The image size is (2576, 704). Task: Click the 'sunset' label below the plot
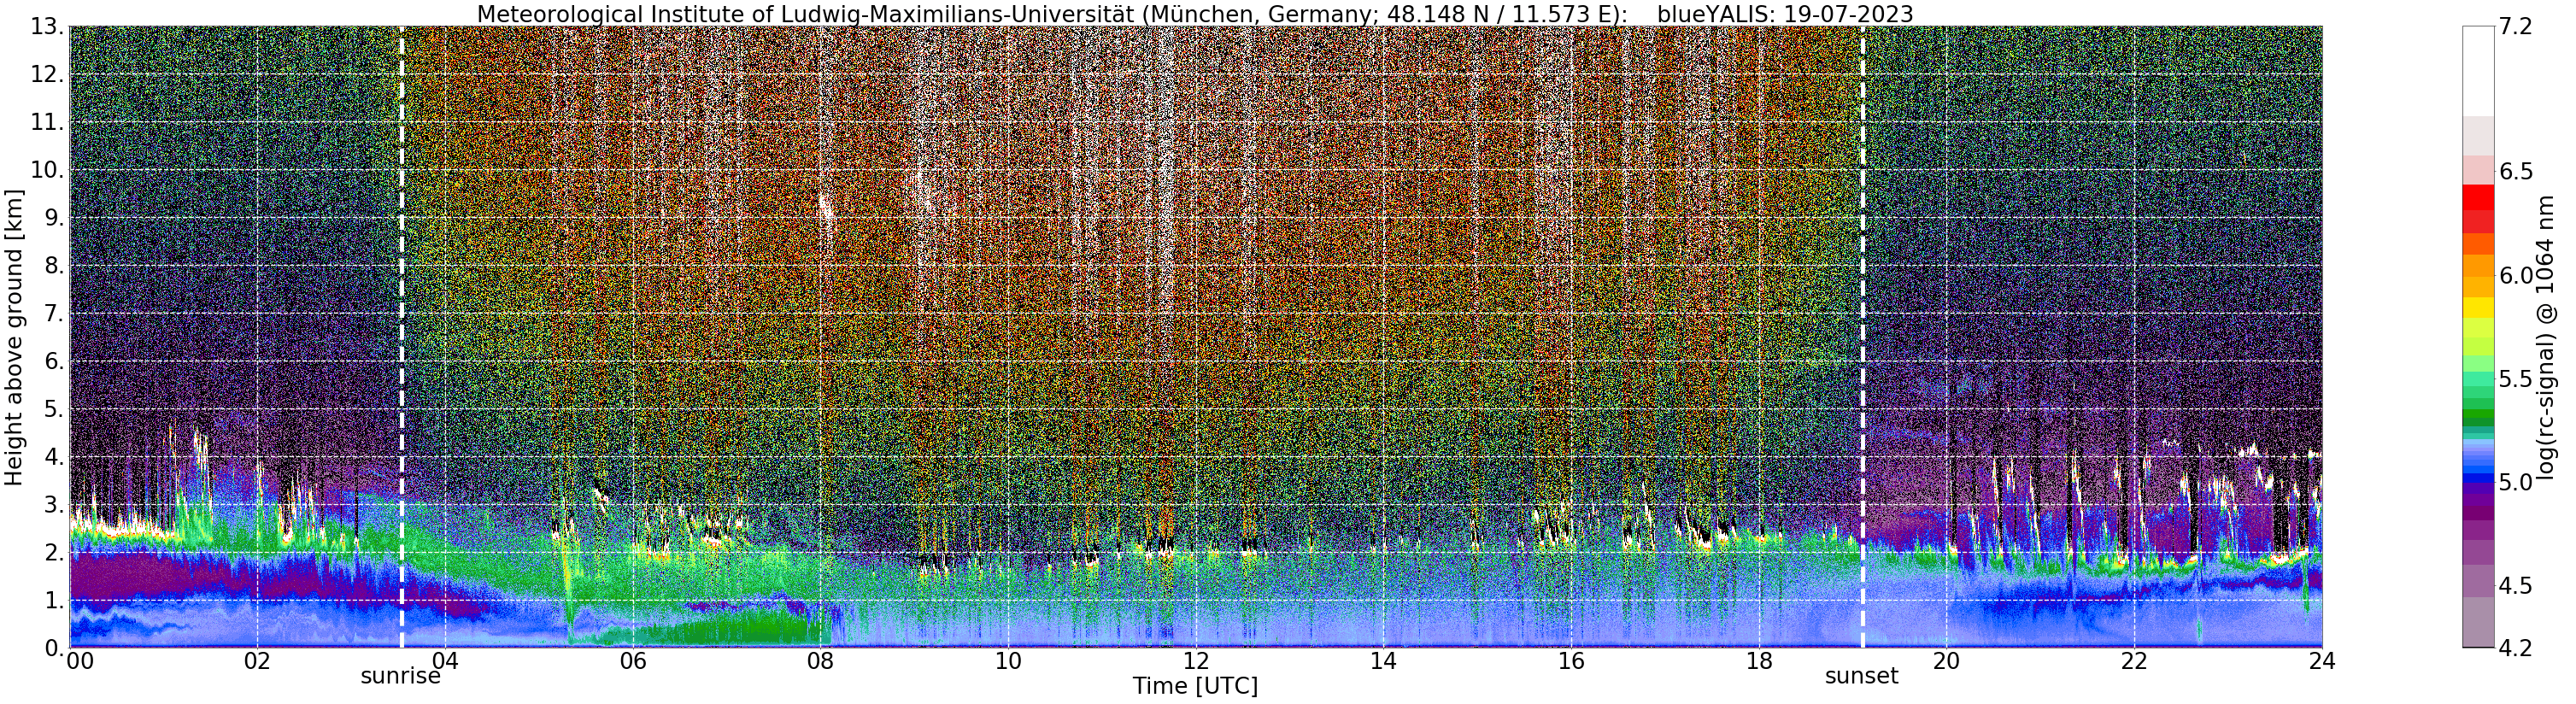1862,677
